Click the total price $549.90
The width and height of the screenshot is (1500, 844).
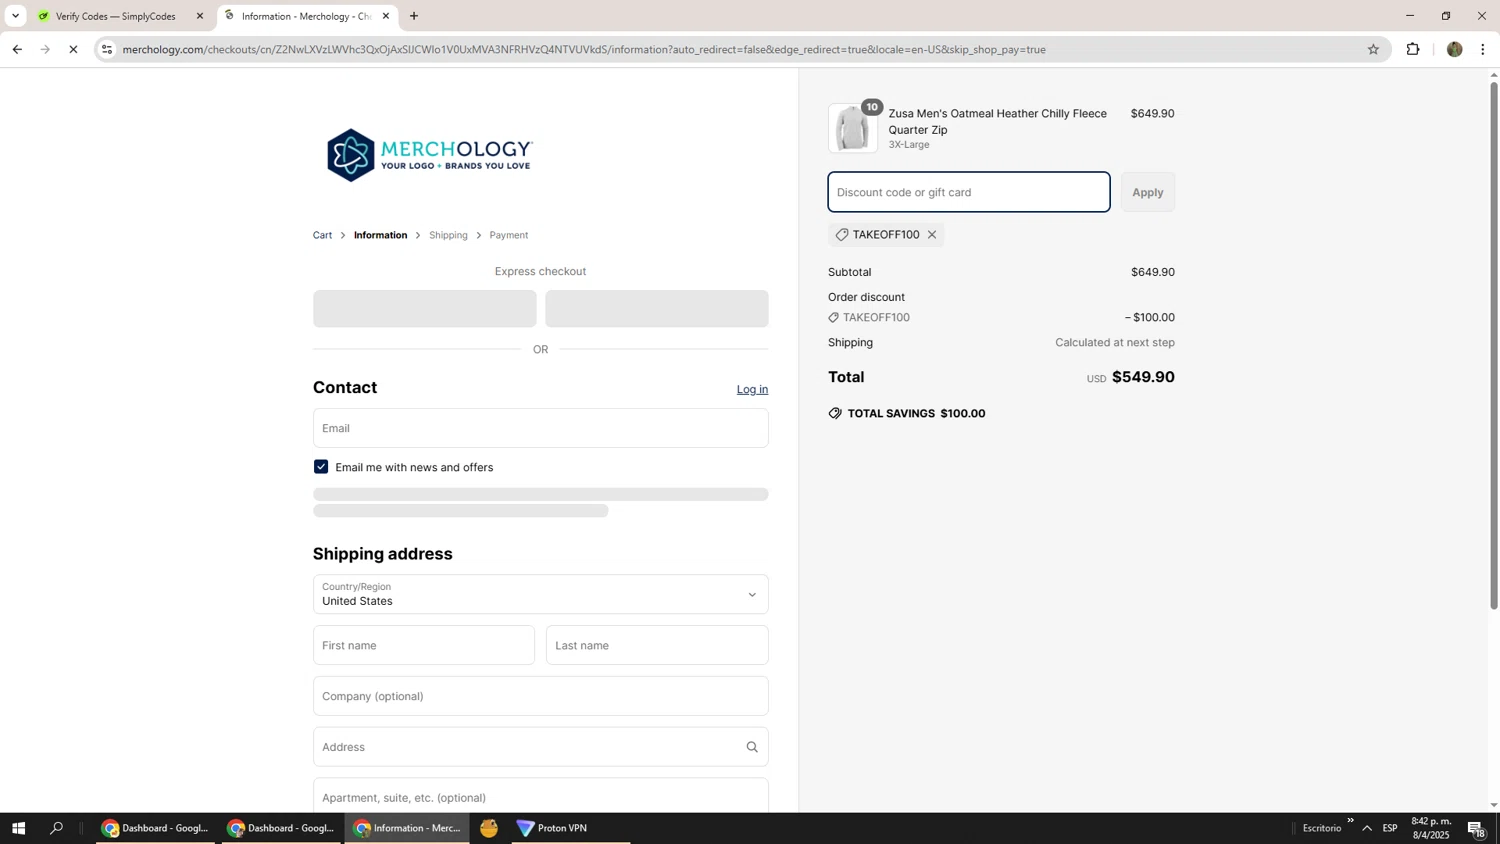click(x=1143, y=377)
